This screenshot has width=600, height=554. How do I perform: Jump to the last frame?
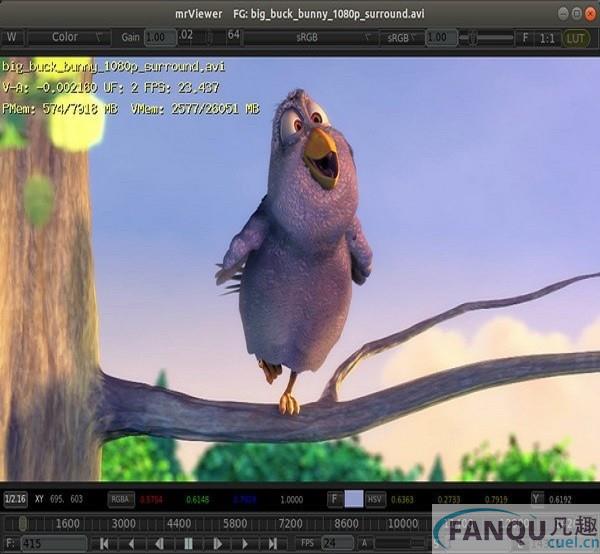tap(272, 544)
